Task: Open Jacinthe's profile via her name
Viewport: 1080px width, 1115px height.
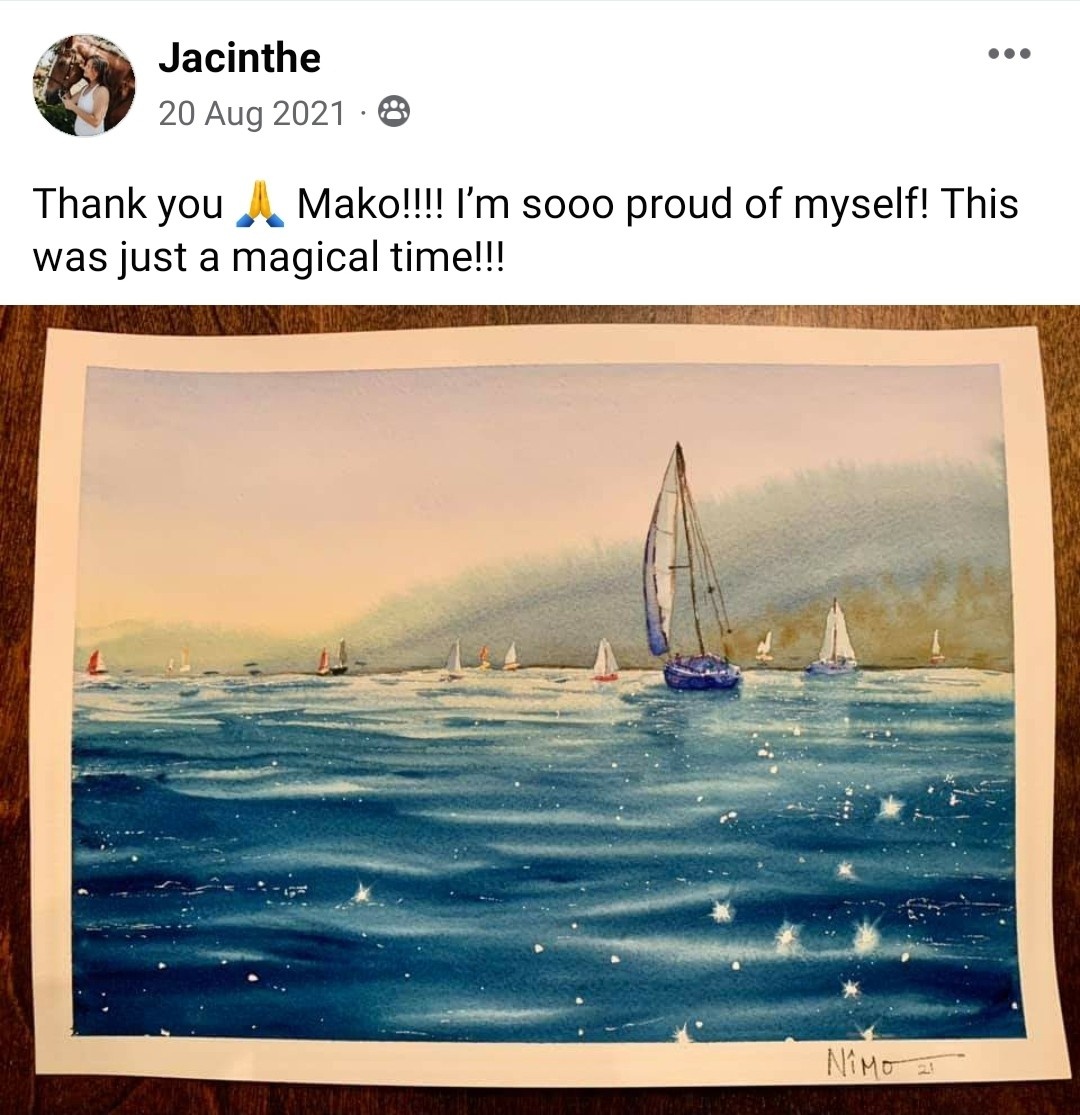Action: pos(240,58)
